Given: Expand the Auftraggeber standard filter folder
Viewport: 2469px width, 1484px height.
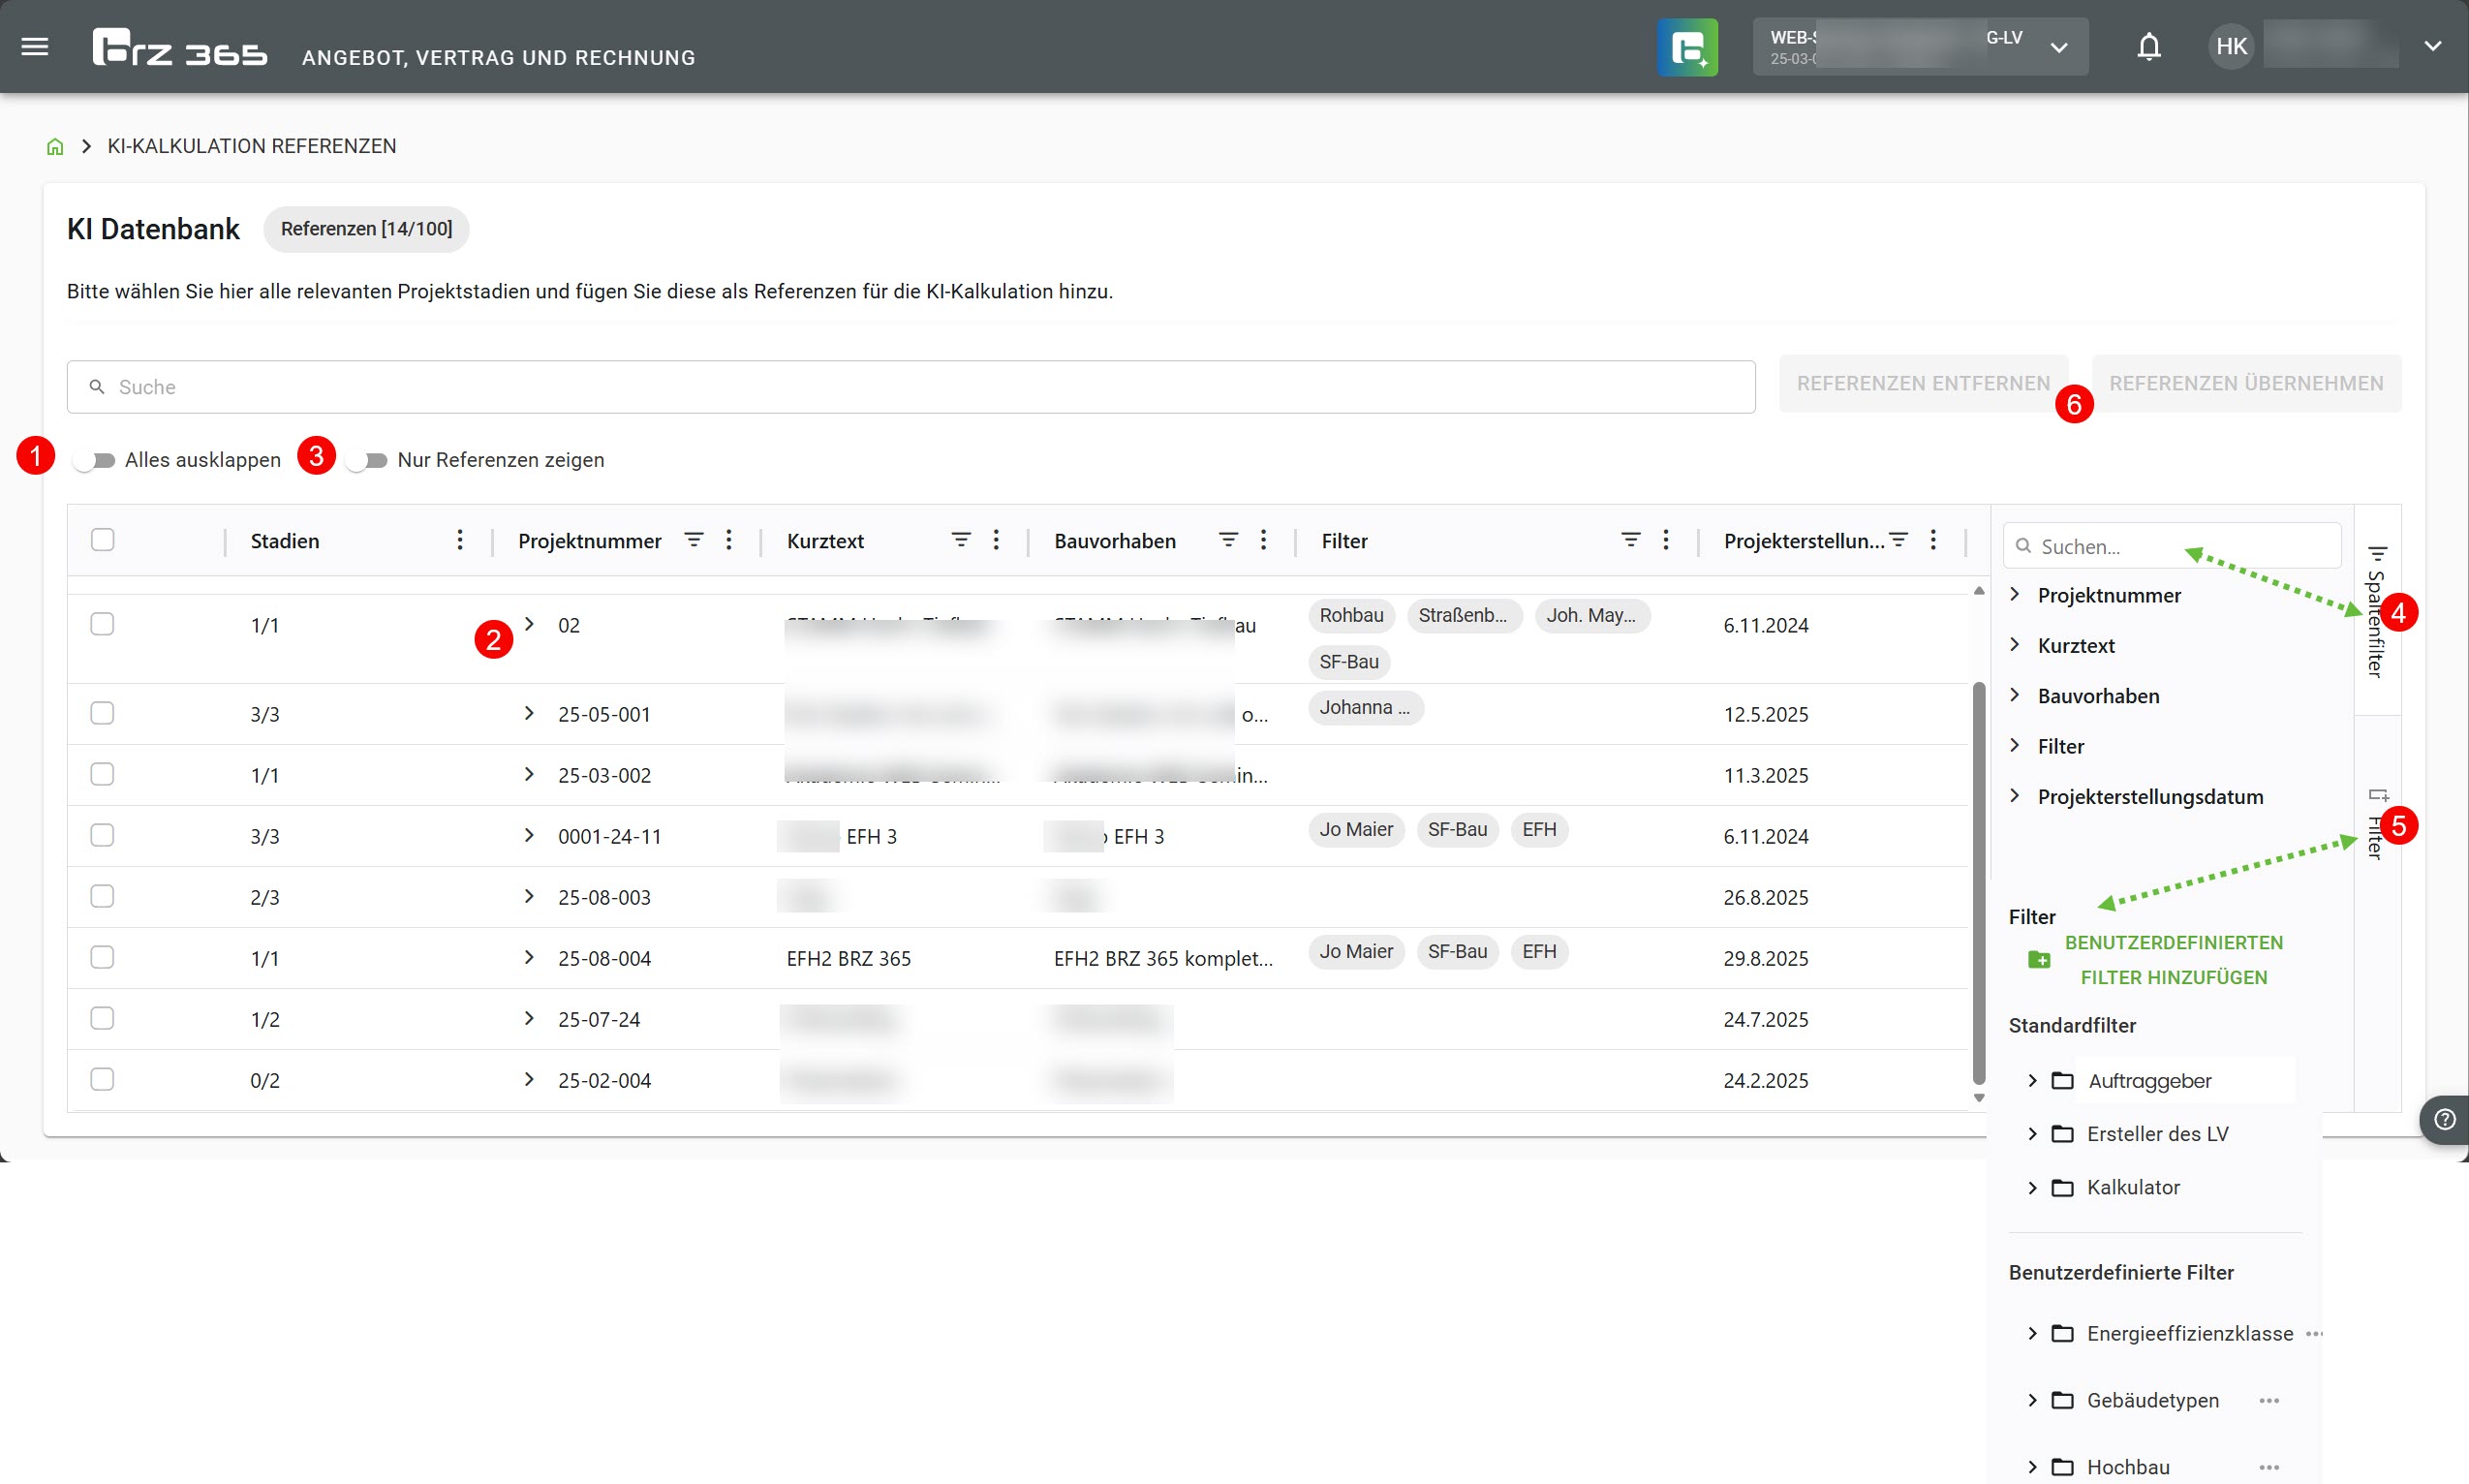Looking at the screenshot, I should (2032, 1080).
